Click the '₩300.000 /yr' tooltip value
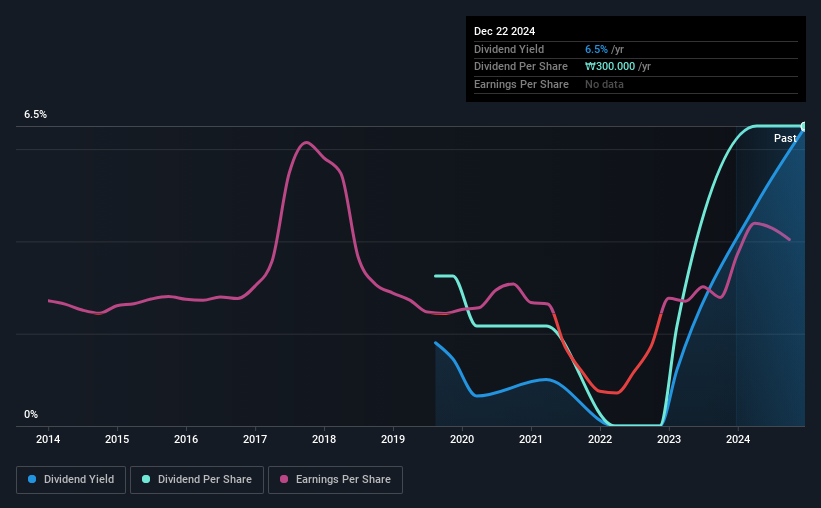Screen dimensions: 821x508 click(618, 67)
